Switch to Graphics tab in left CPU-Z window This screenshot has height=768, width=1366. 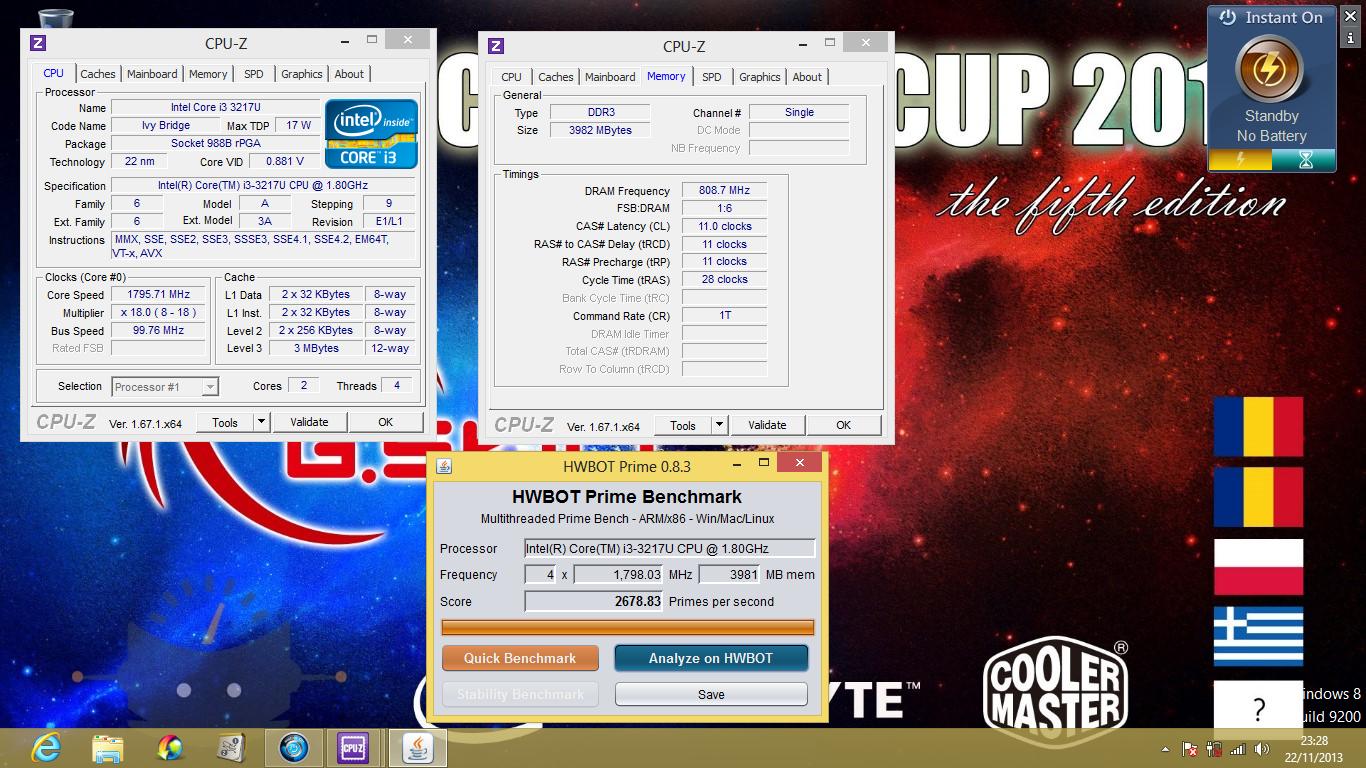coord(301,74)
